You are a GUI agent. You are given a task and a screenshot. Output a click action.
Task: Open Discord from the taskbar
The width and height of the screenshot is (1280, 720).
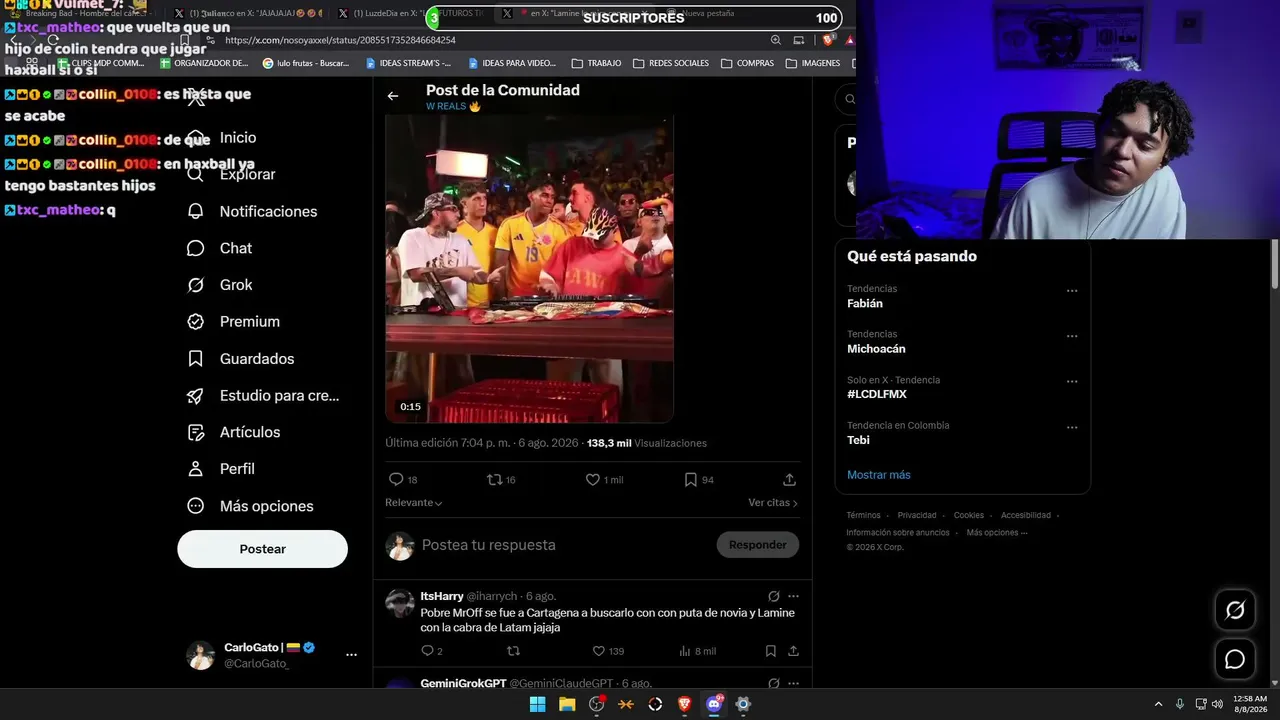pyautogui.click(x=714, y=704)
